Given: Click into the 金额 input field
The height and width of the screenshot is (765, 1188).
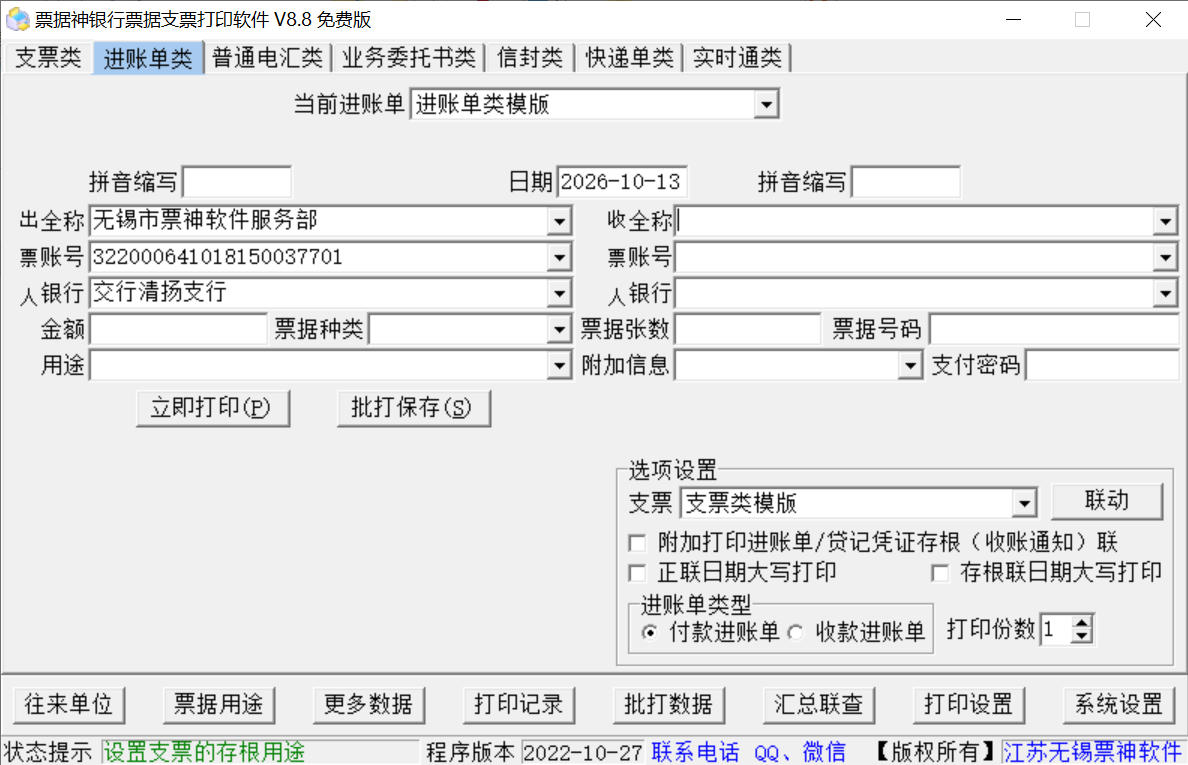Looking at the screenshot, I should (x=179, y=329).
